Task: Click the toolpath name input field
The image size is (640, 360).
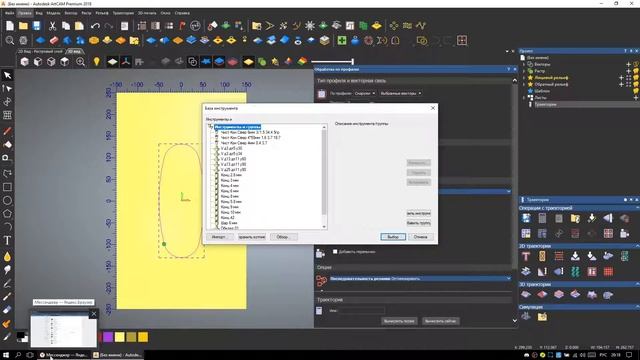Action: pyautogui.click(x=361, y=311)
